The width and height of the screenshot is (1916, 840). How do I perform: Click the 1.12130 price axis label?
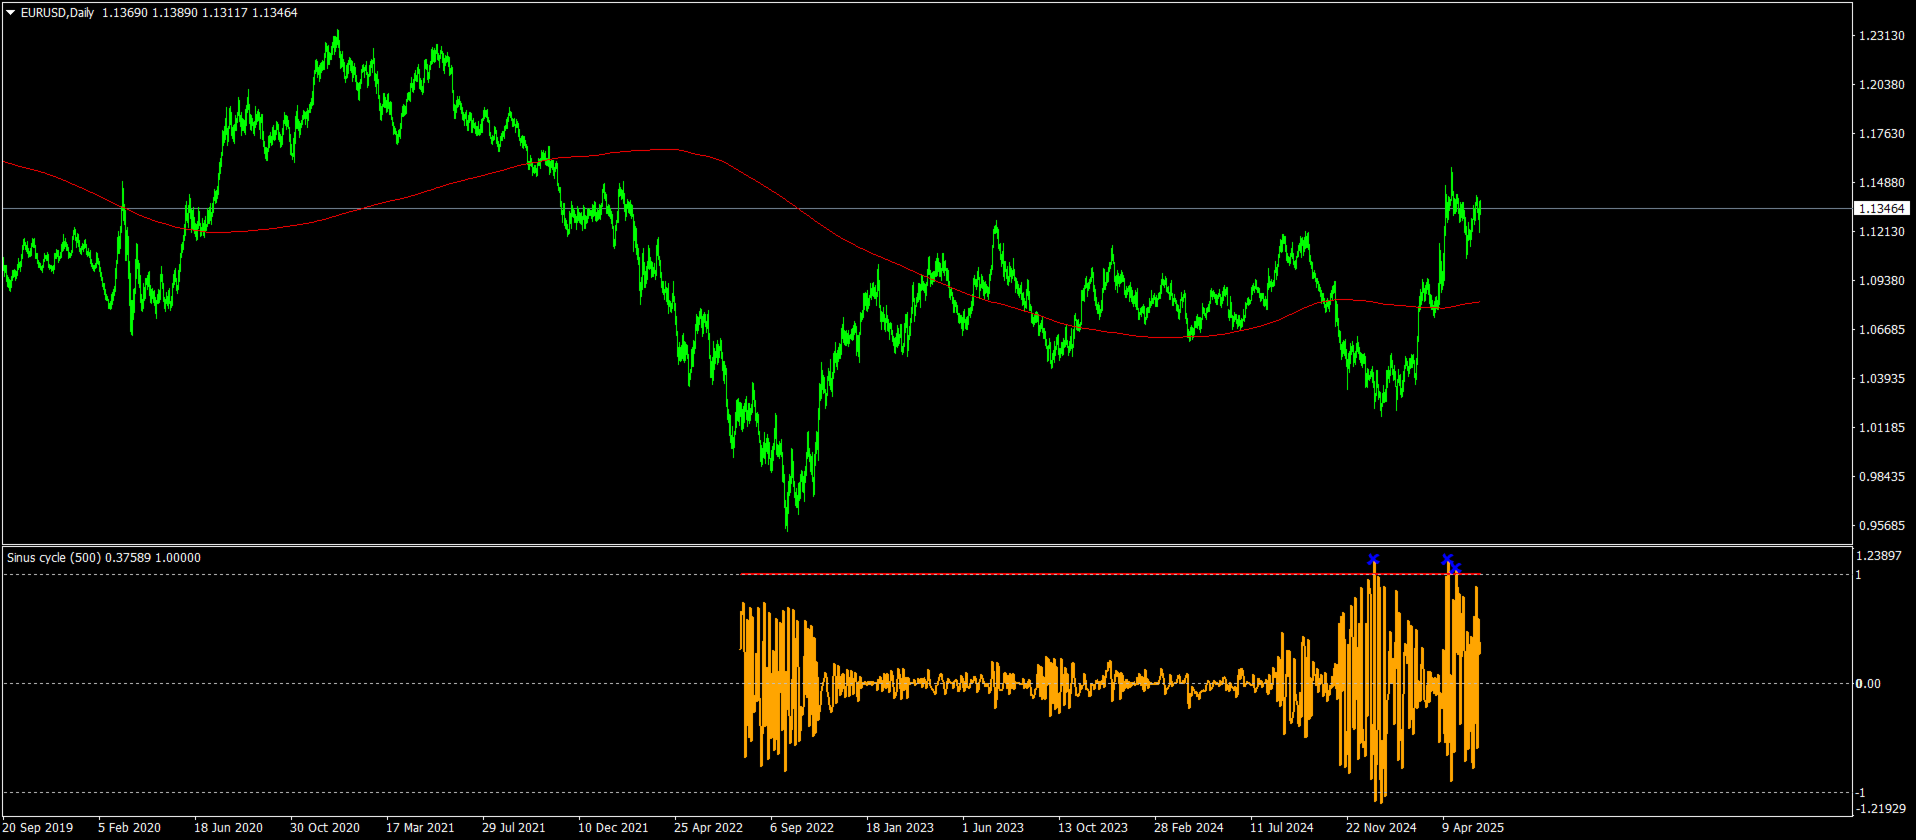click(x=1881, y=232)
